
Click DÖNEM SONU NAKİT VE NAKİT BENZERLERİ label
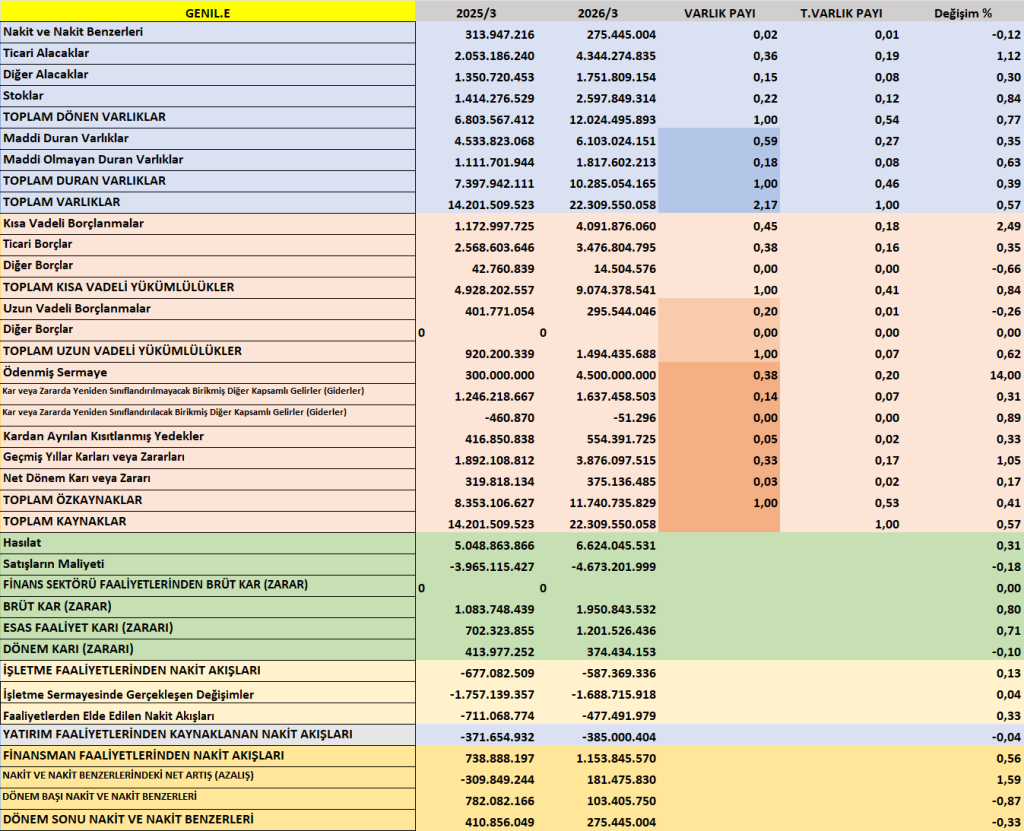pos(128,819)
